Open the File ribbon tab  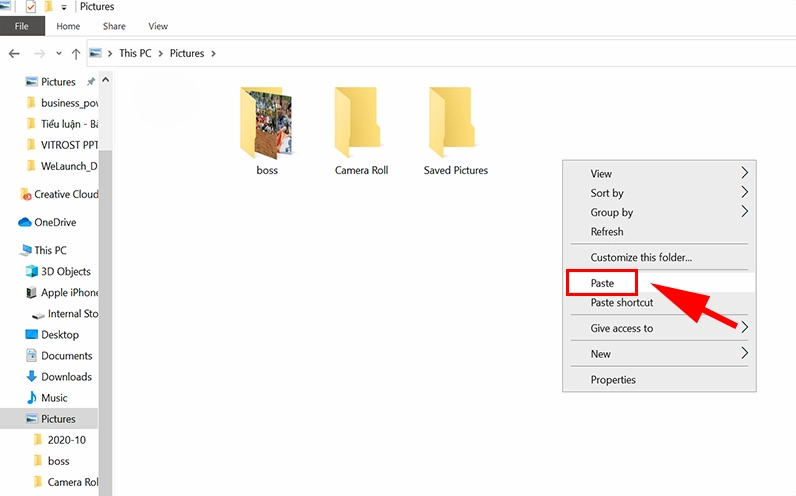pos(21,26)
